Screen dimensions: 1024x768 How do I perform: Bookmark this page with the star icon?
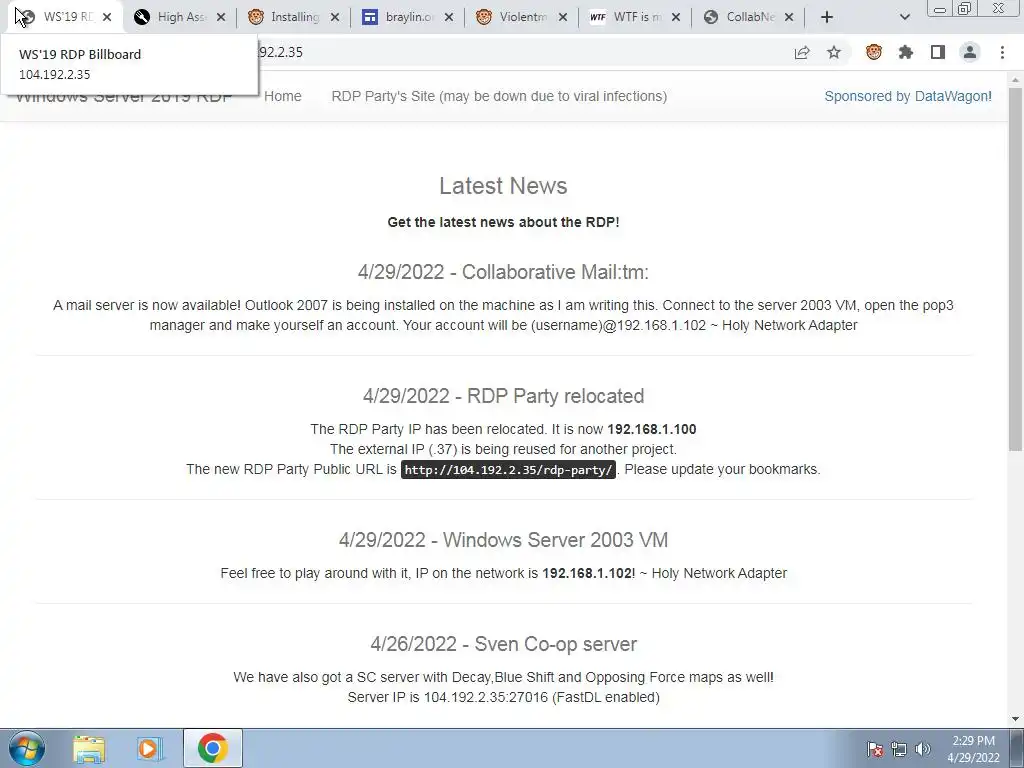click(x=834, y=52)
